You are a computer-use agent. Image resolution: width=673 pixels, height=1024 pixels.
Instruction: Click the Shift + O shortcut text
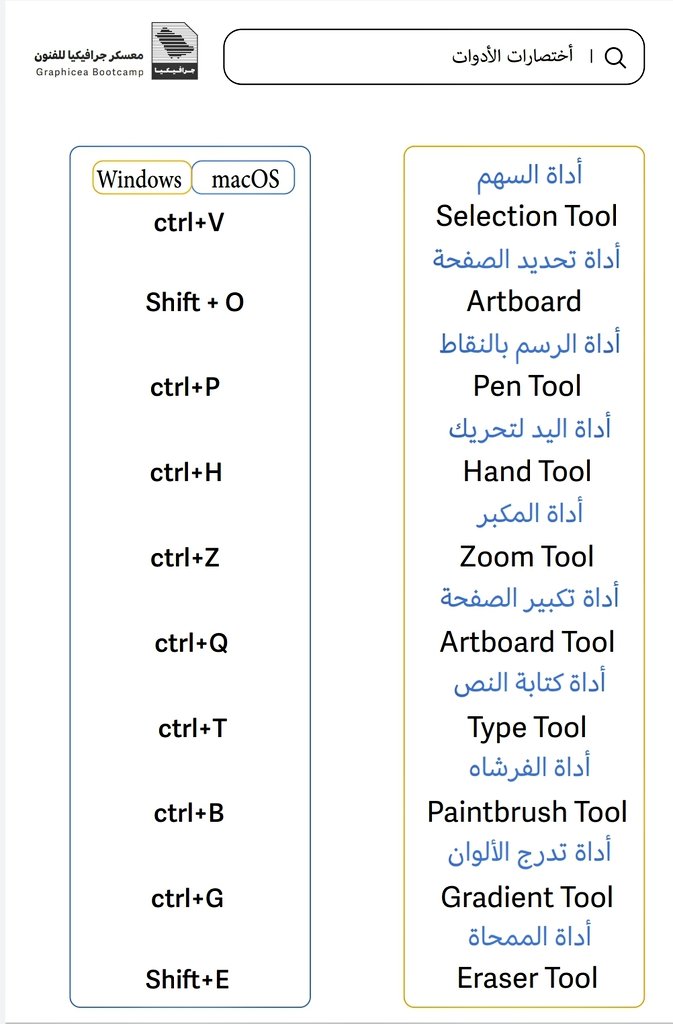(195, 302)
